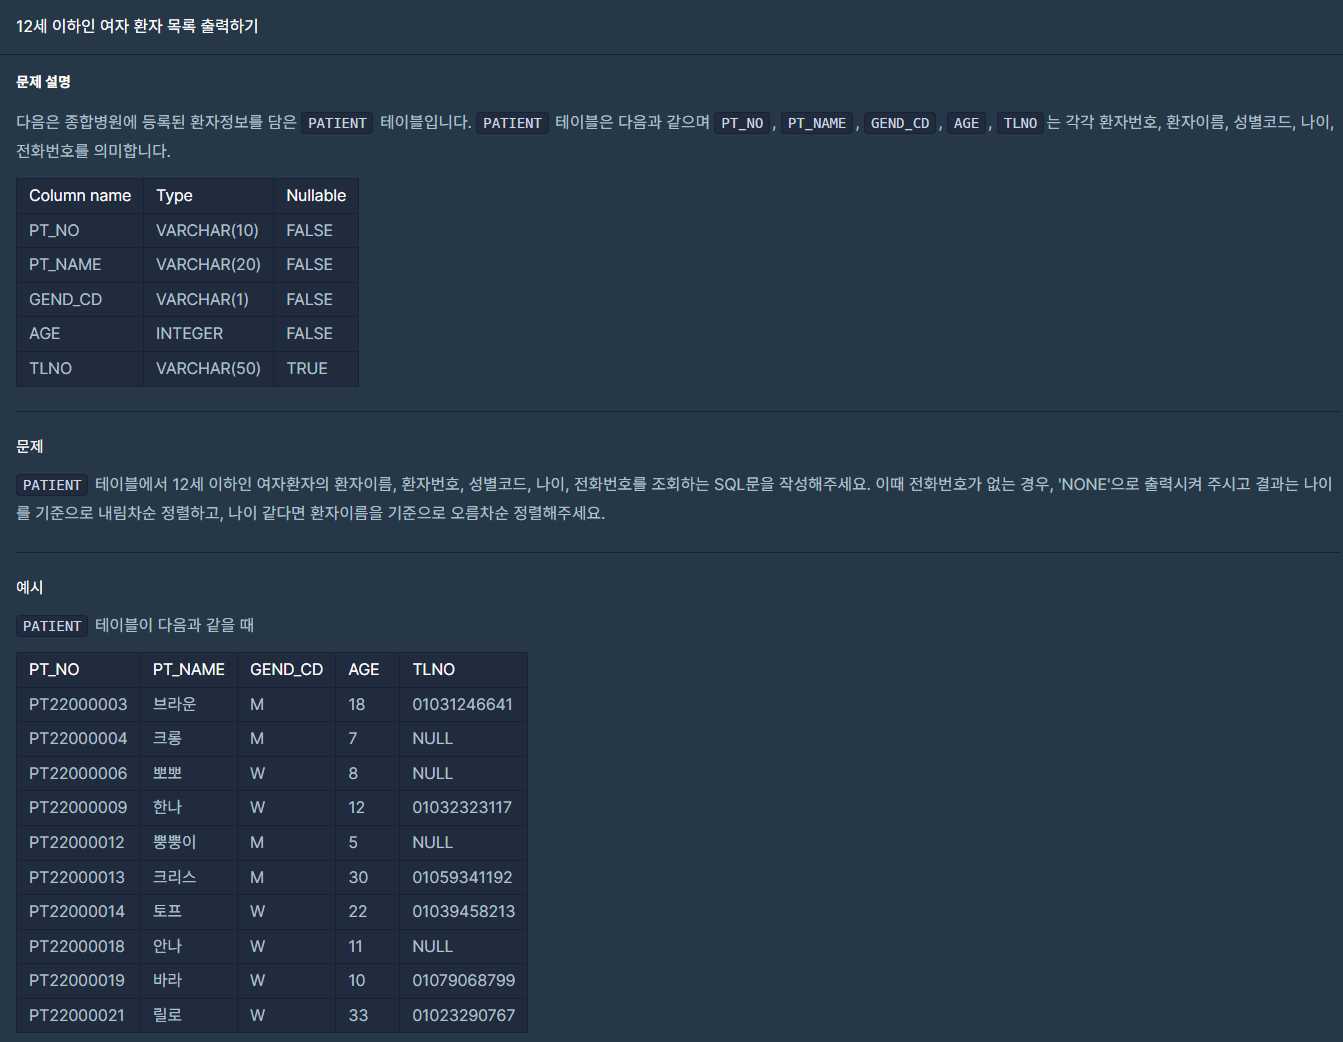Viewport: 1343px width, 1042px height.
Task: Select patient number PT22000003 in the example table
Action: point(78,705)
